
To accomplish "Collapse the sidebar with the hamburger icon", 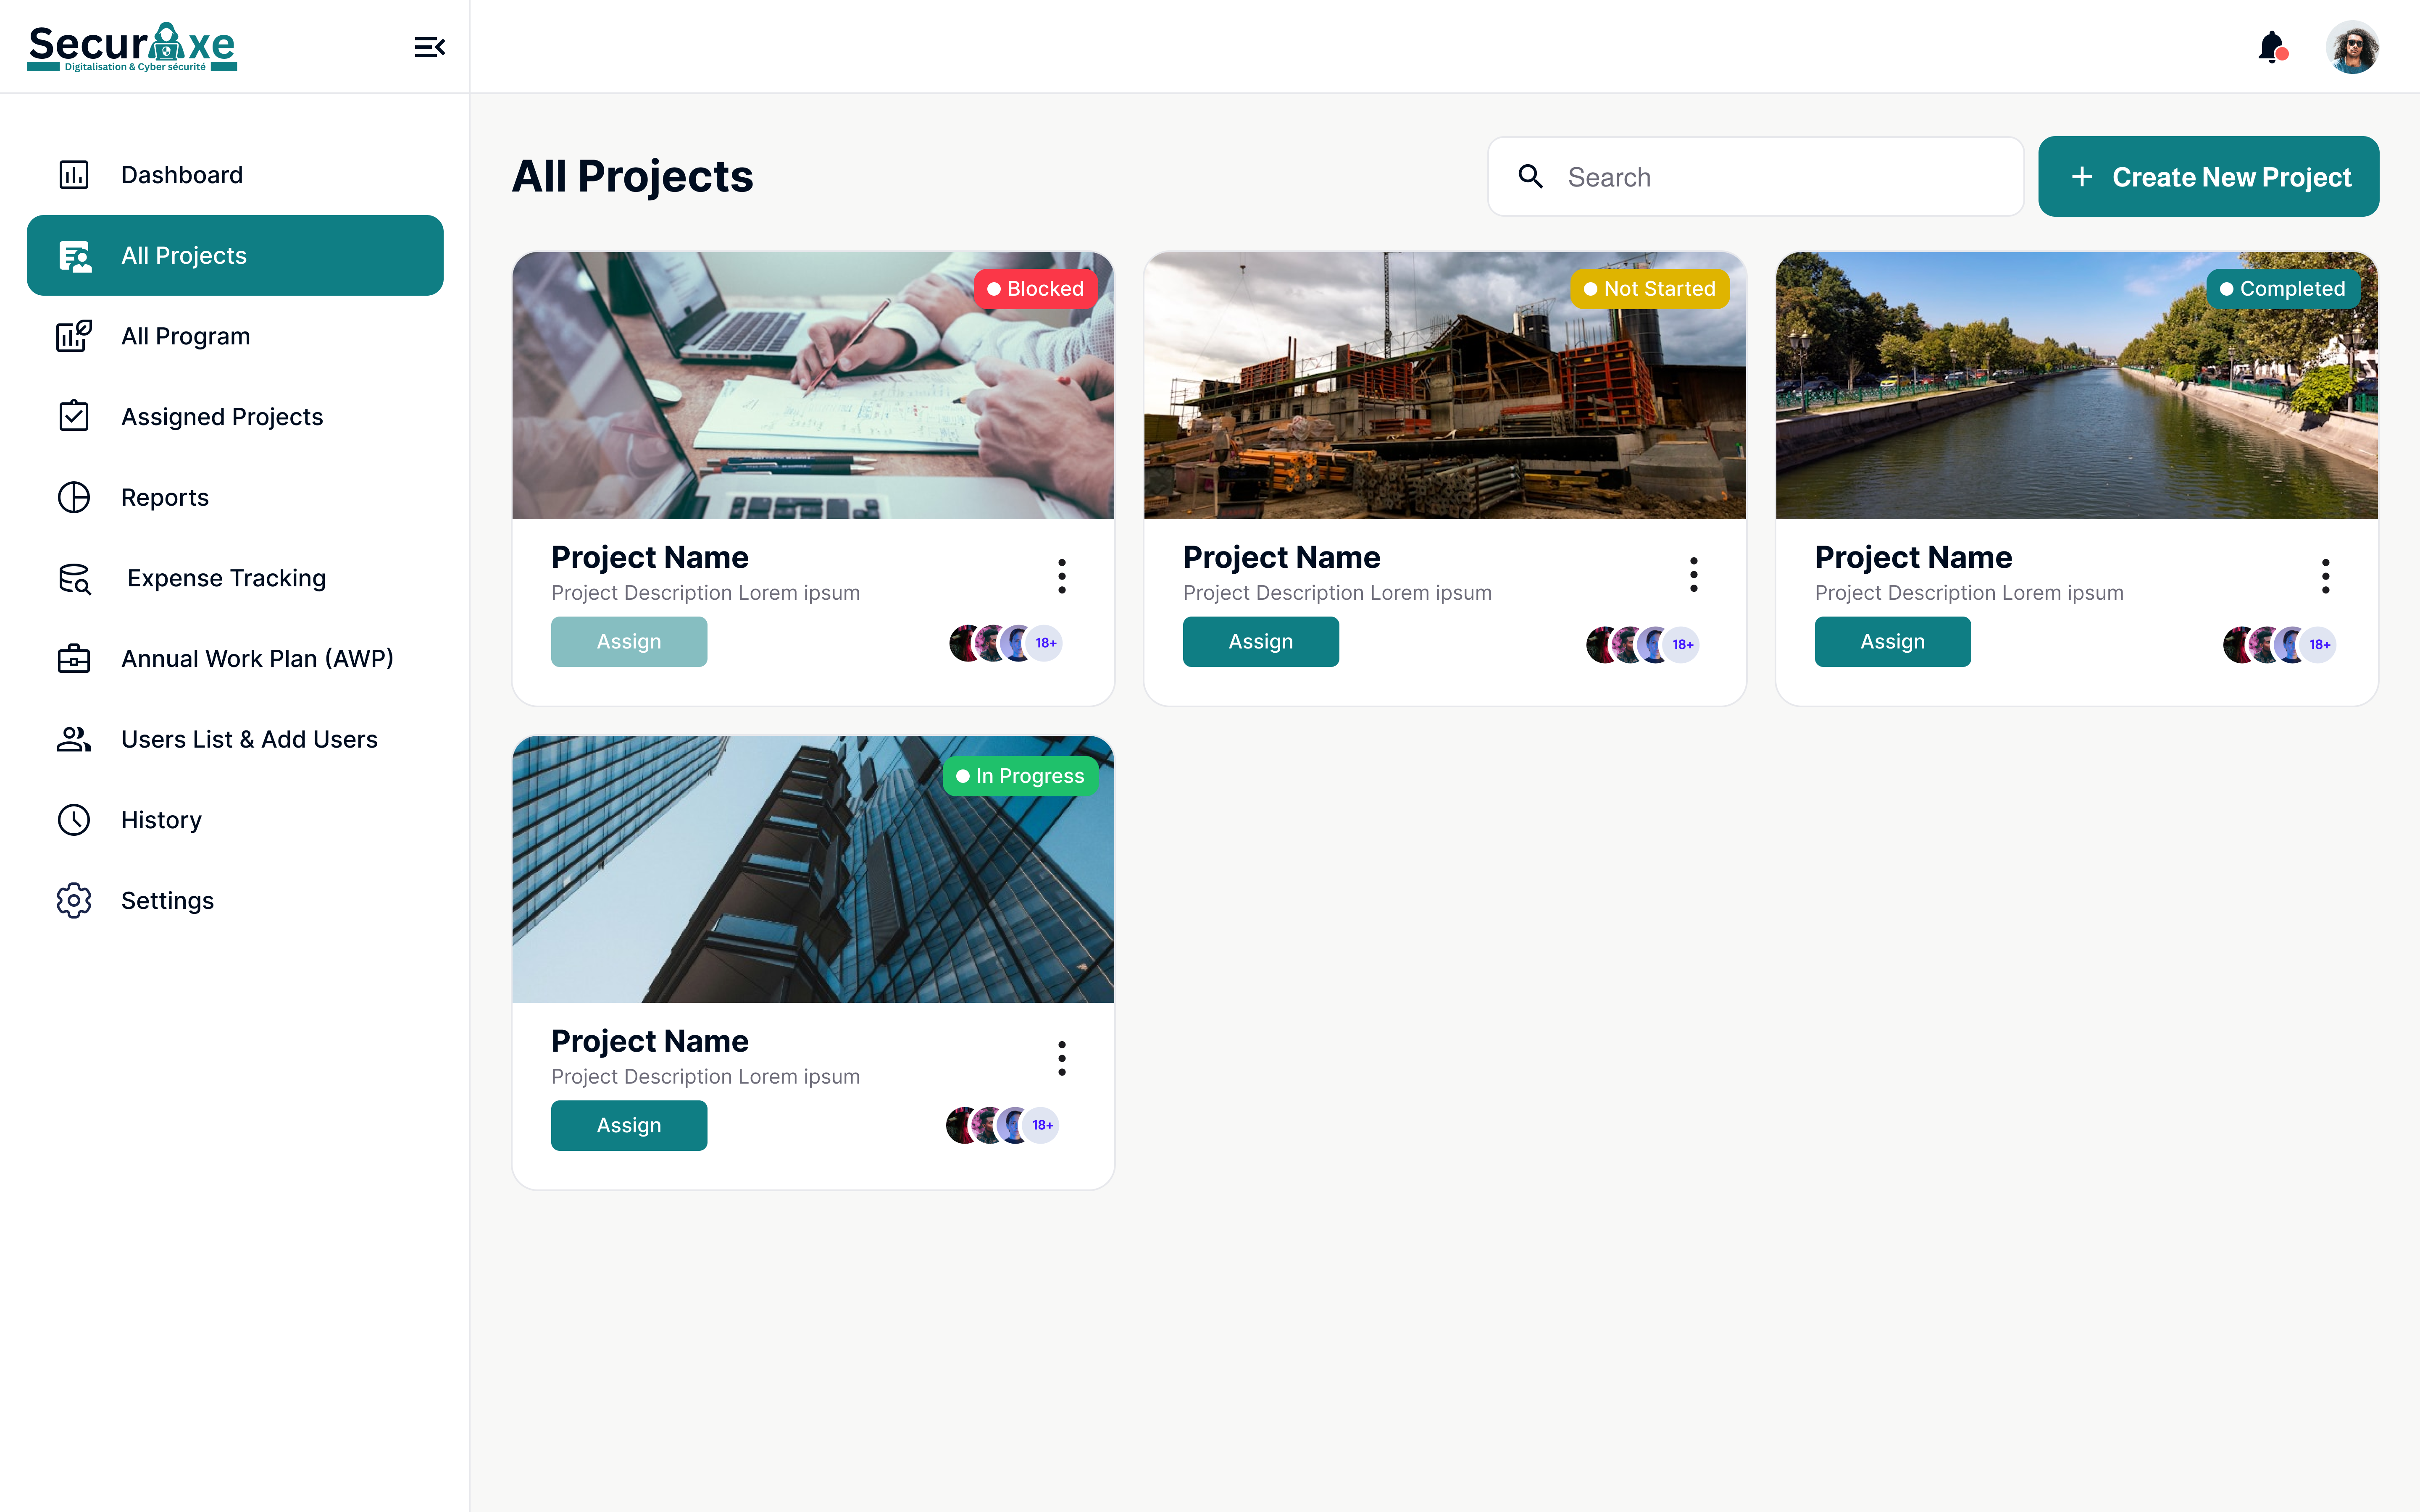I will pos(429,47).
